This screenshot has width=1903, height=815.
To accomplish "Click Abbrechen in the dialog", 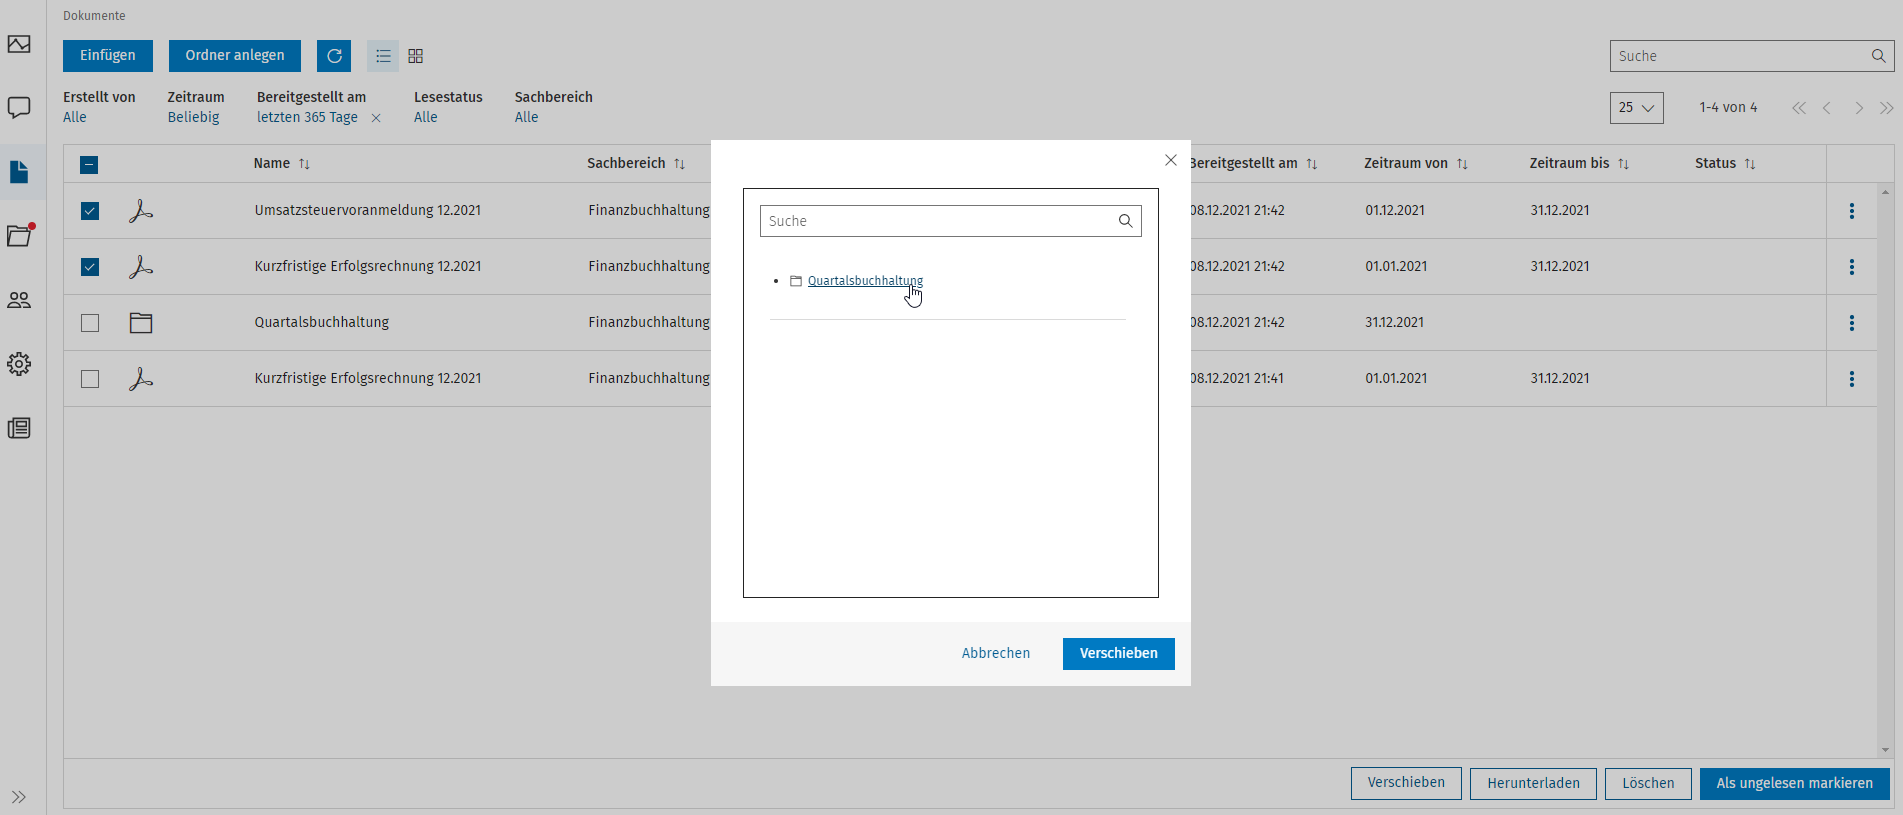I will [x=996, y=654].
